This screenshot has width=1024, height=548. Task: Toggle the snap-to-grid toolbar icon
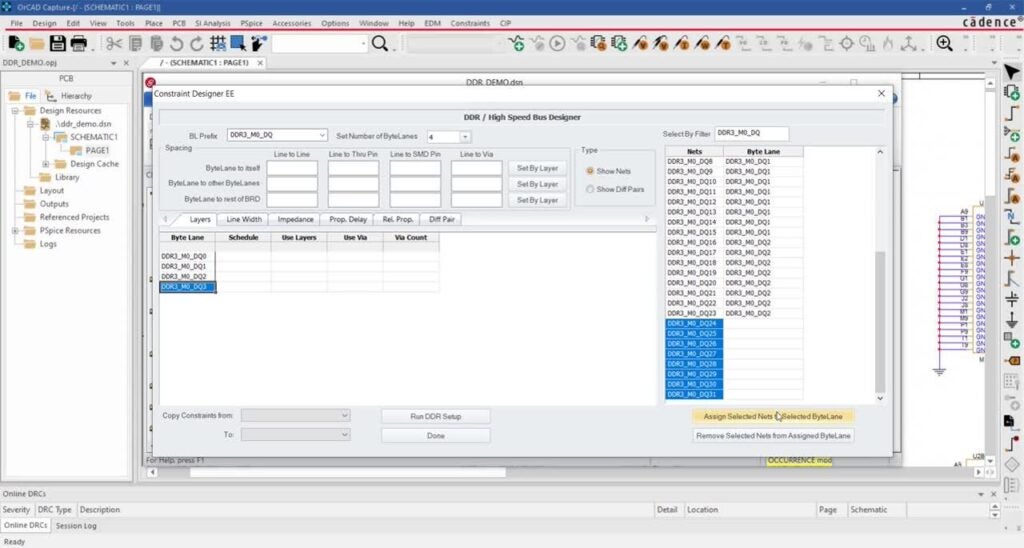pos(217,44)
